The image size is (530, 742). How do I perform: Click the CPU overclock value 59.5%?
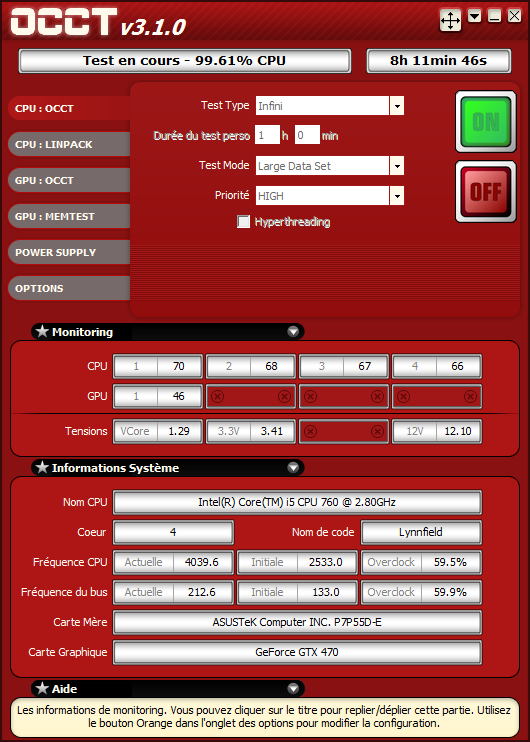tap(450, 562)
